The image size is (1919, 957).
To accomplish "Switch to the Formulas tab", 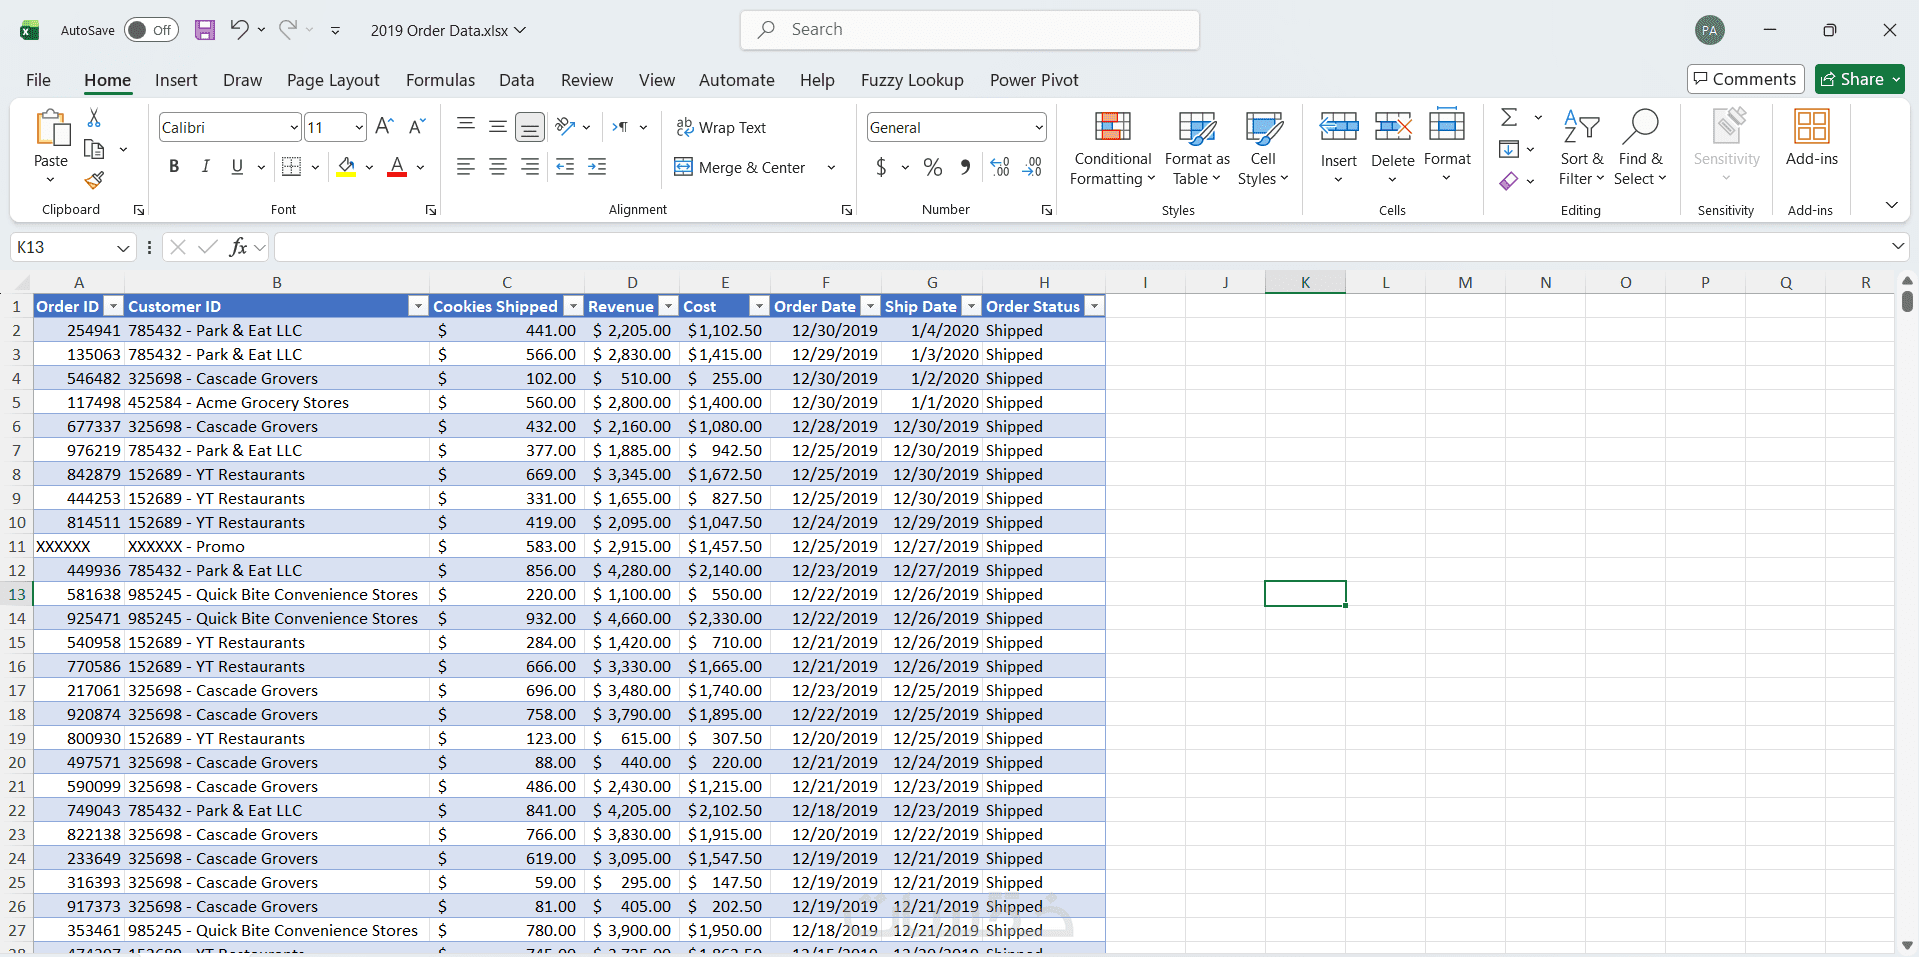I will point(440,80).
